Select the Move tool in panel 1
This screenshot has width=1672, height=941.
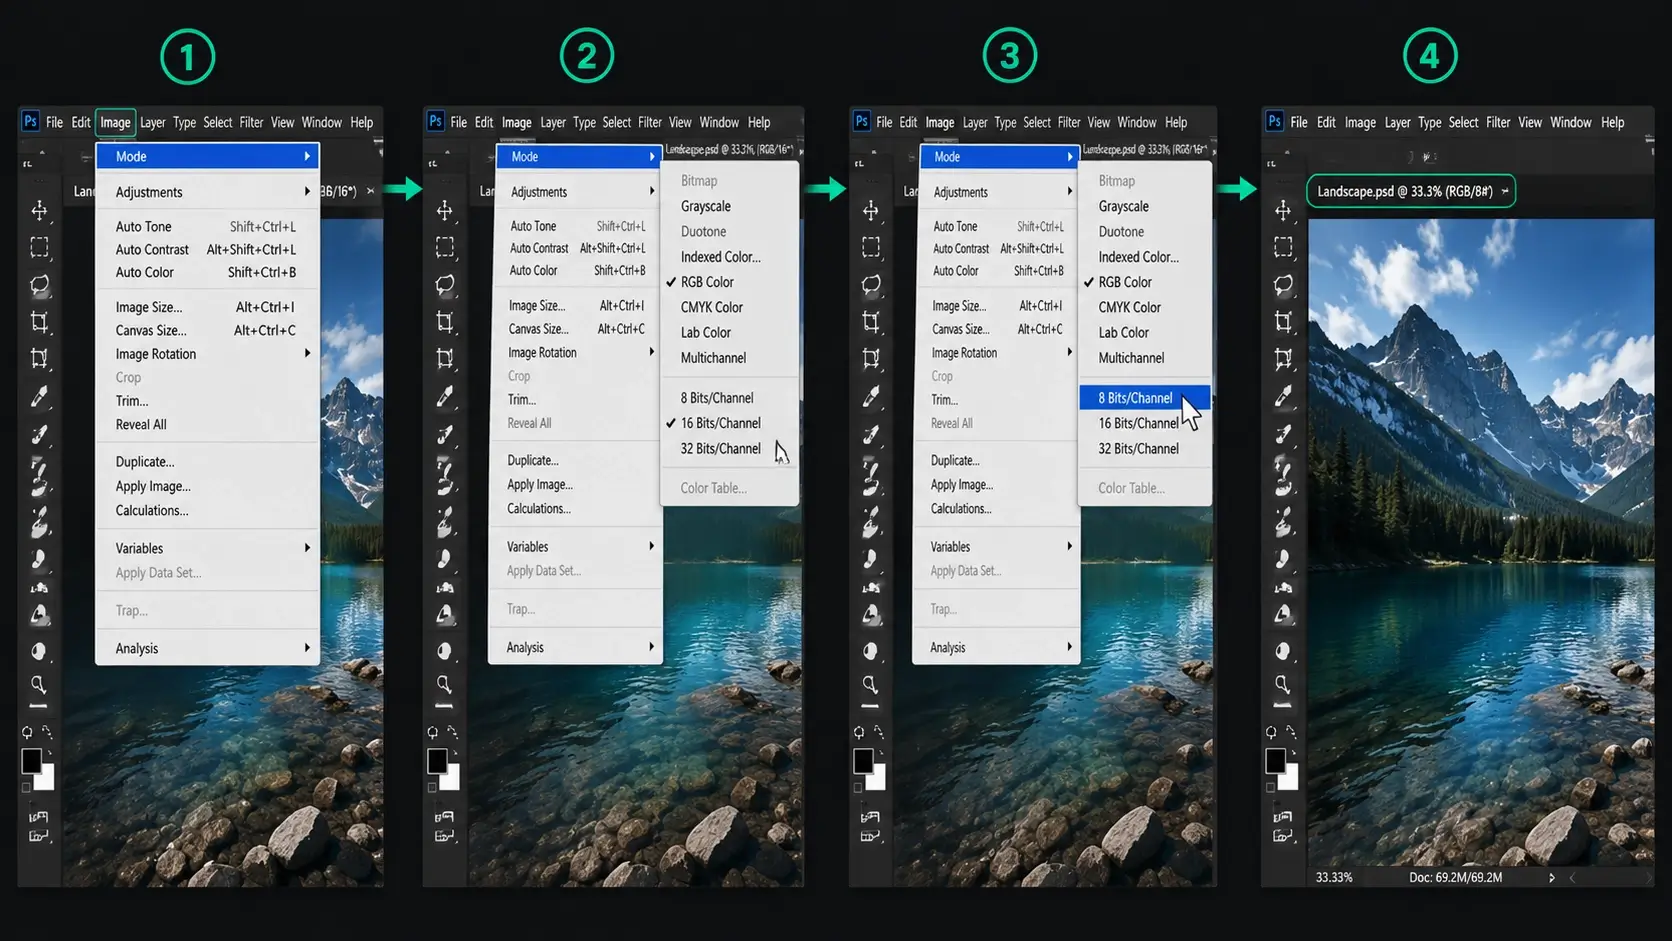click(x=39, y=210)
